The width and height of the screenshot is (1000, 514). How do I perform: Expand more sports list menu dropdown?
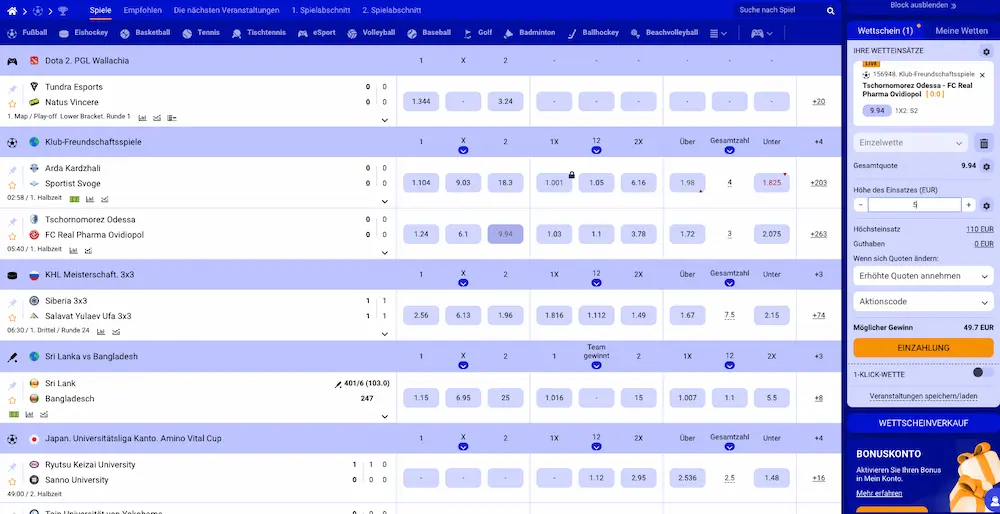718,33
